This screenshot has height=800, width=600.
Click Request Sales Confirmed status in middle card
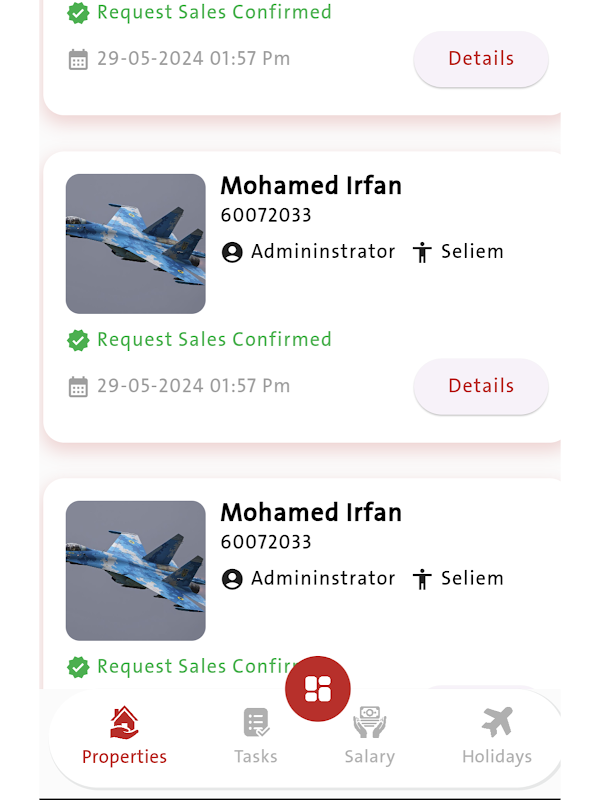[x=214, y=340]
